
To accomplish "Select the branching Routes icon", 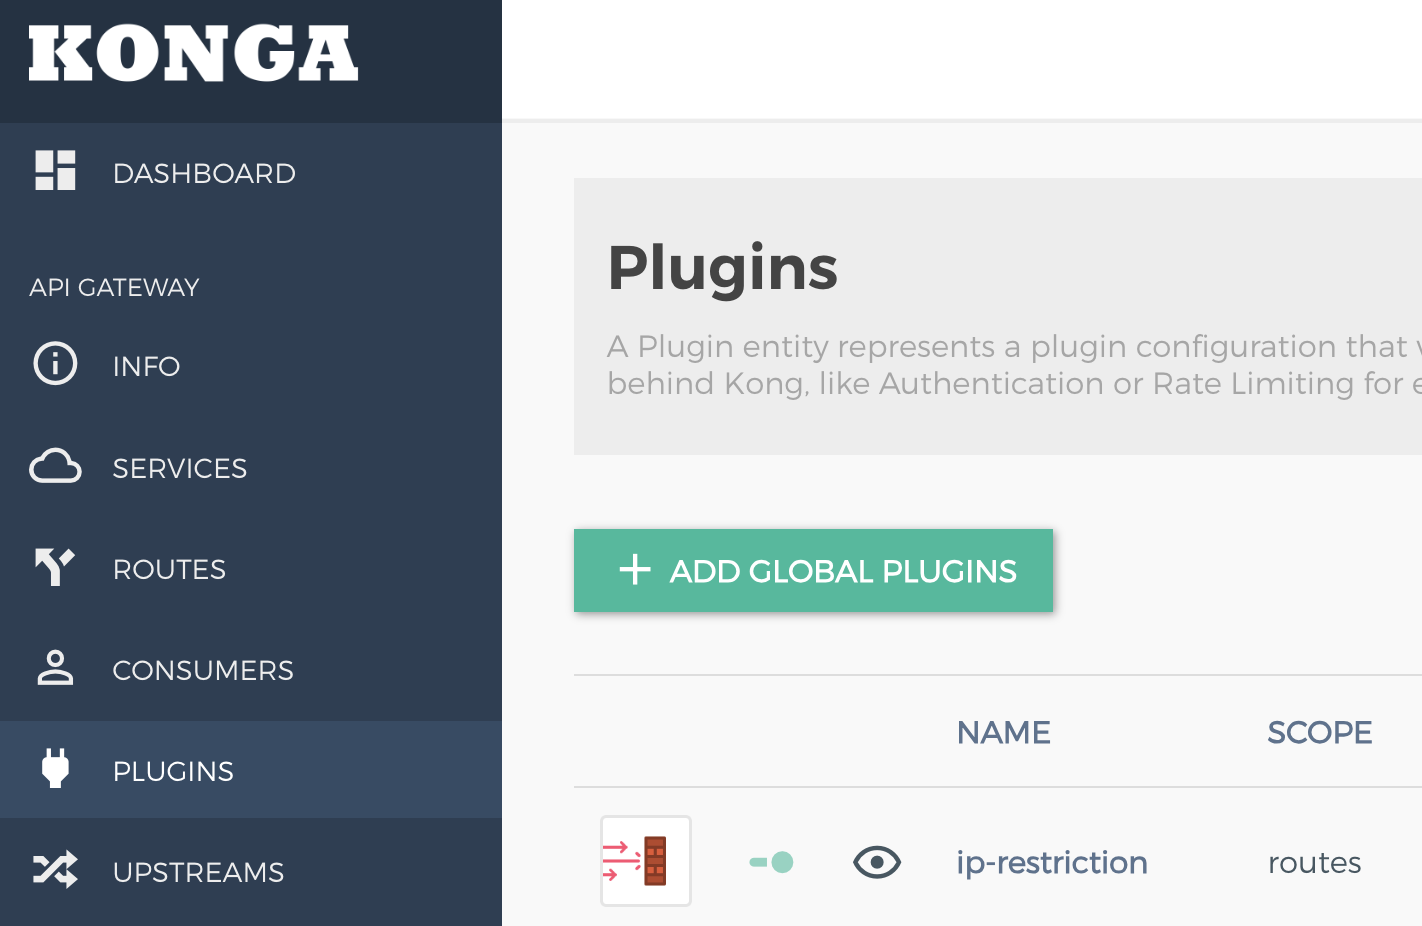I will point(55,567).
